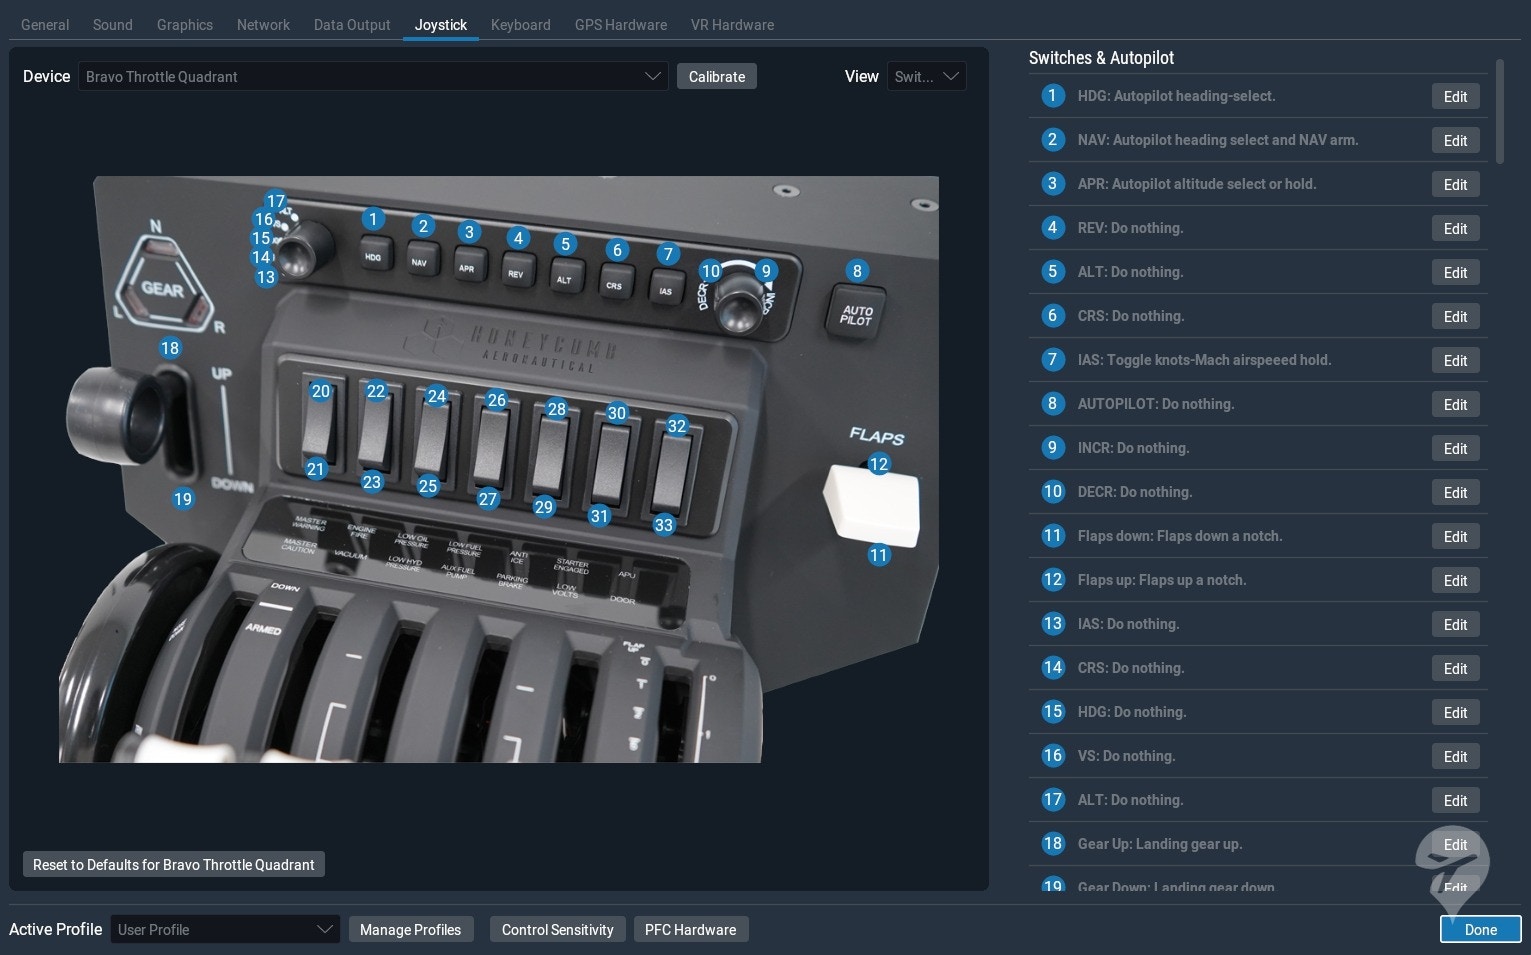Click marker 10 on DECR knob
Viewport: 1531px width, 955px height.
coord(710,270)
